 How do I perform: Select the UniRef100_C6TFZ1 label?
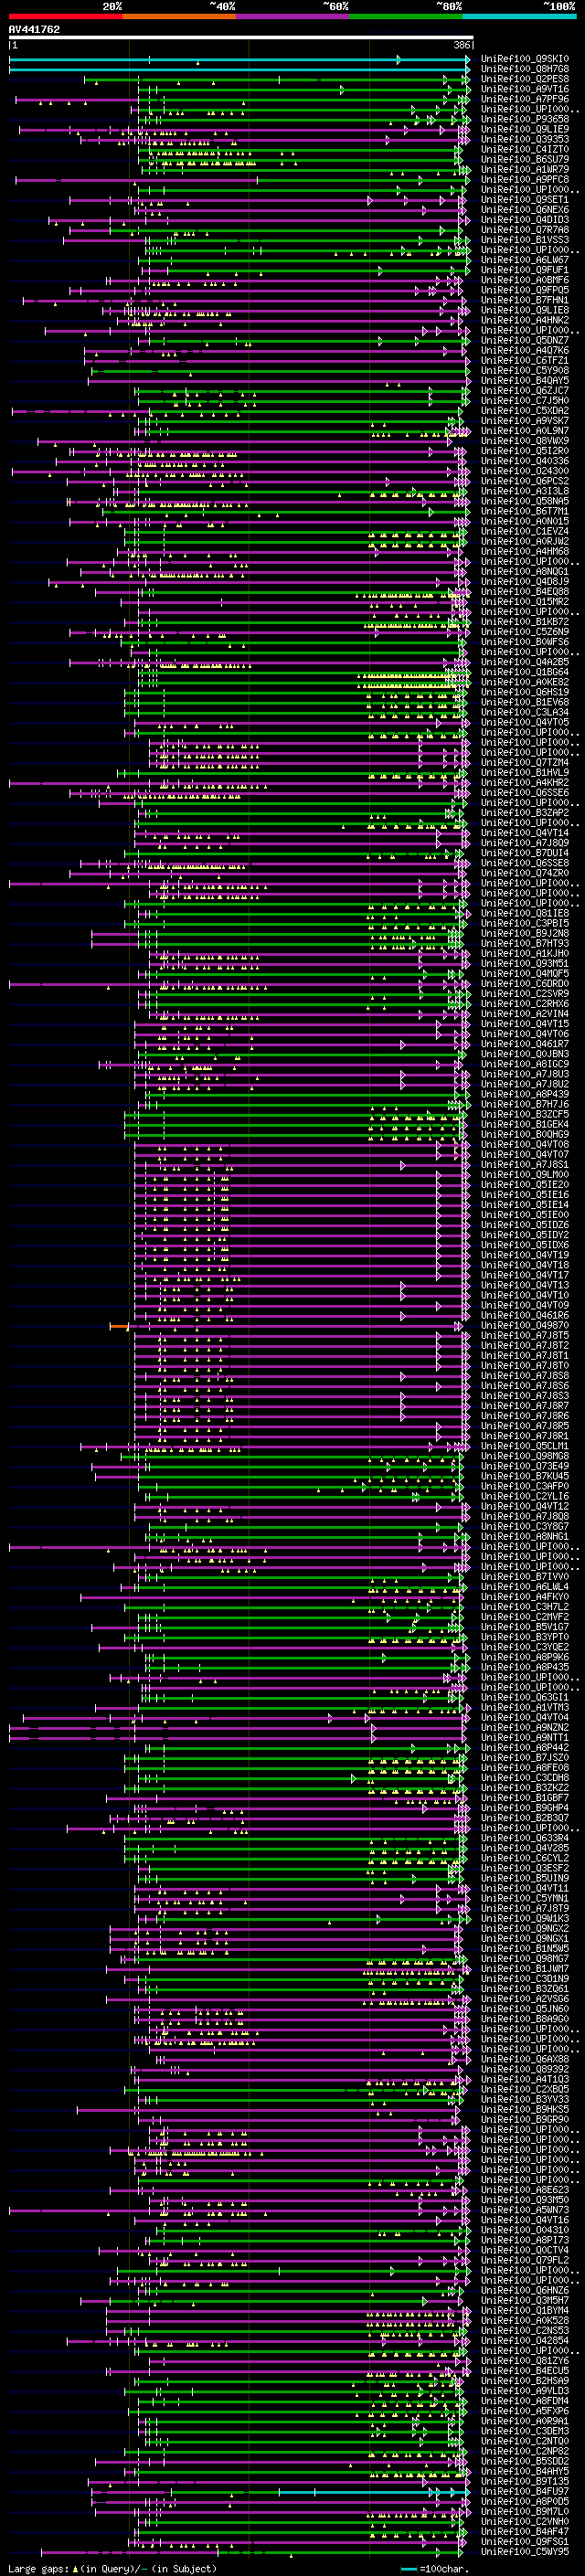click(x=525, y=360)
